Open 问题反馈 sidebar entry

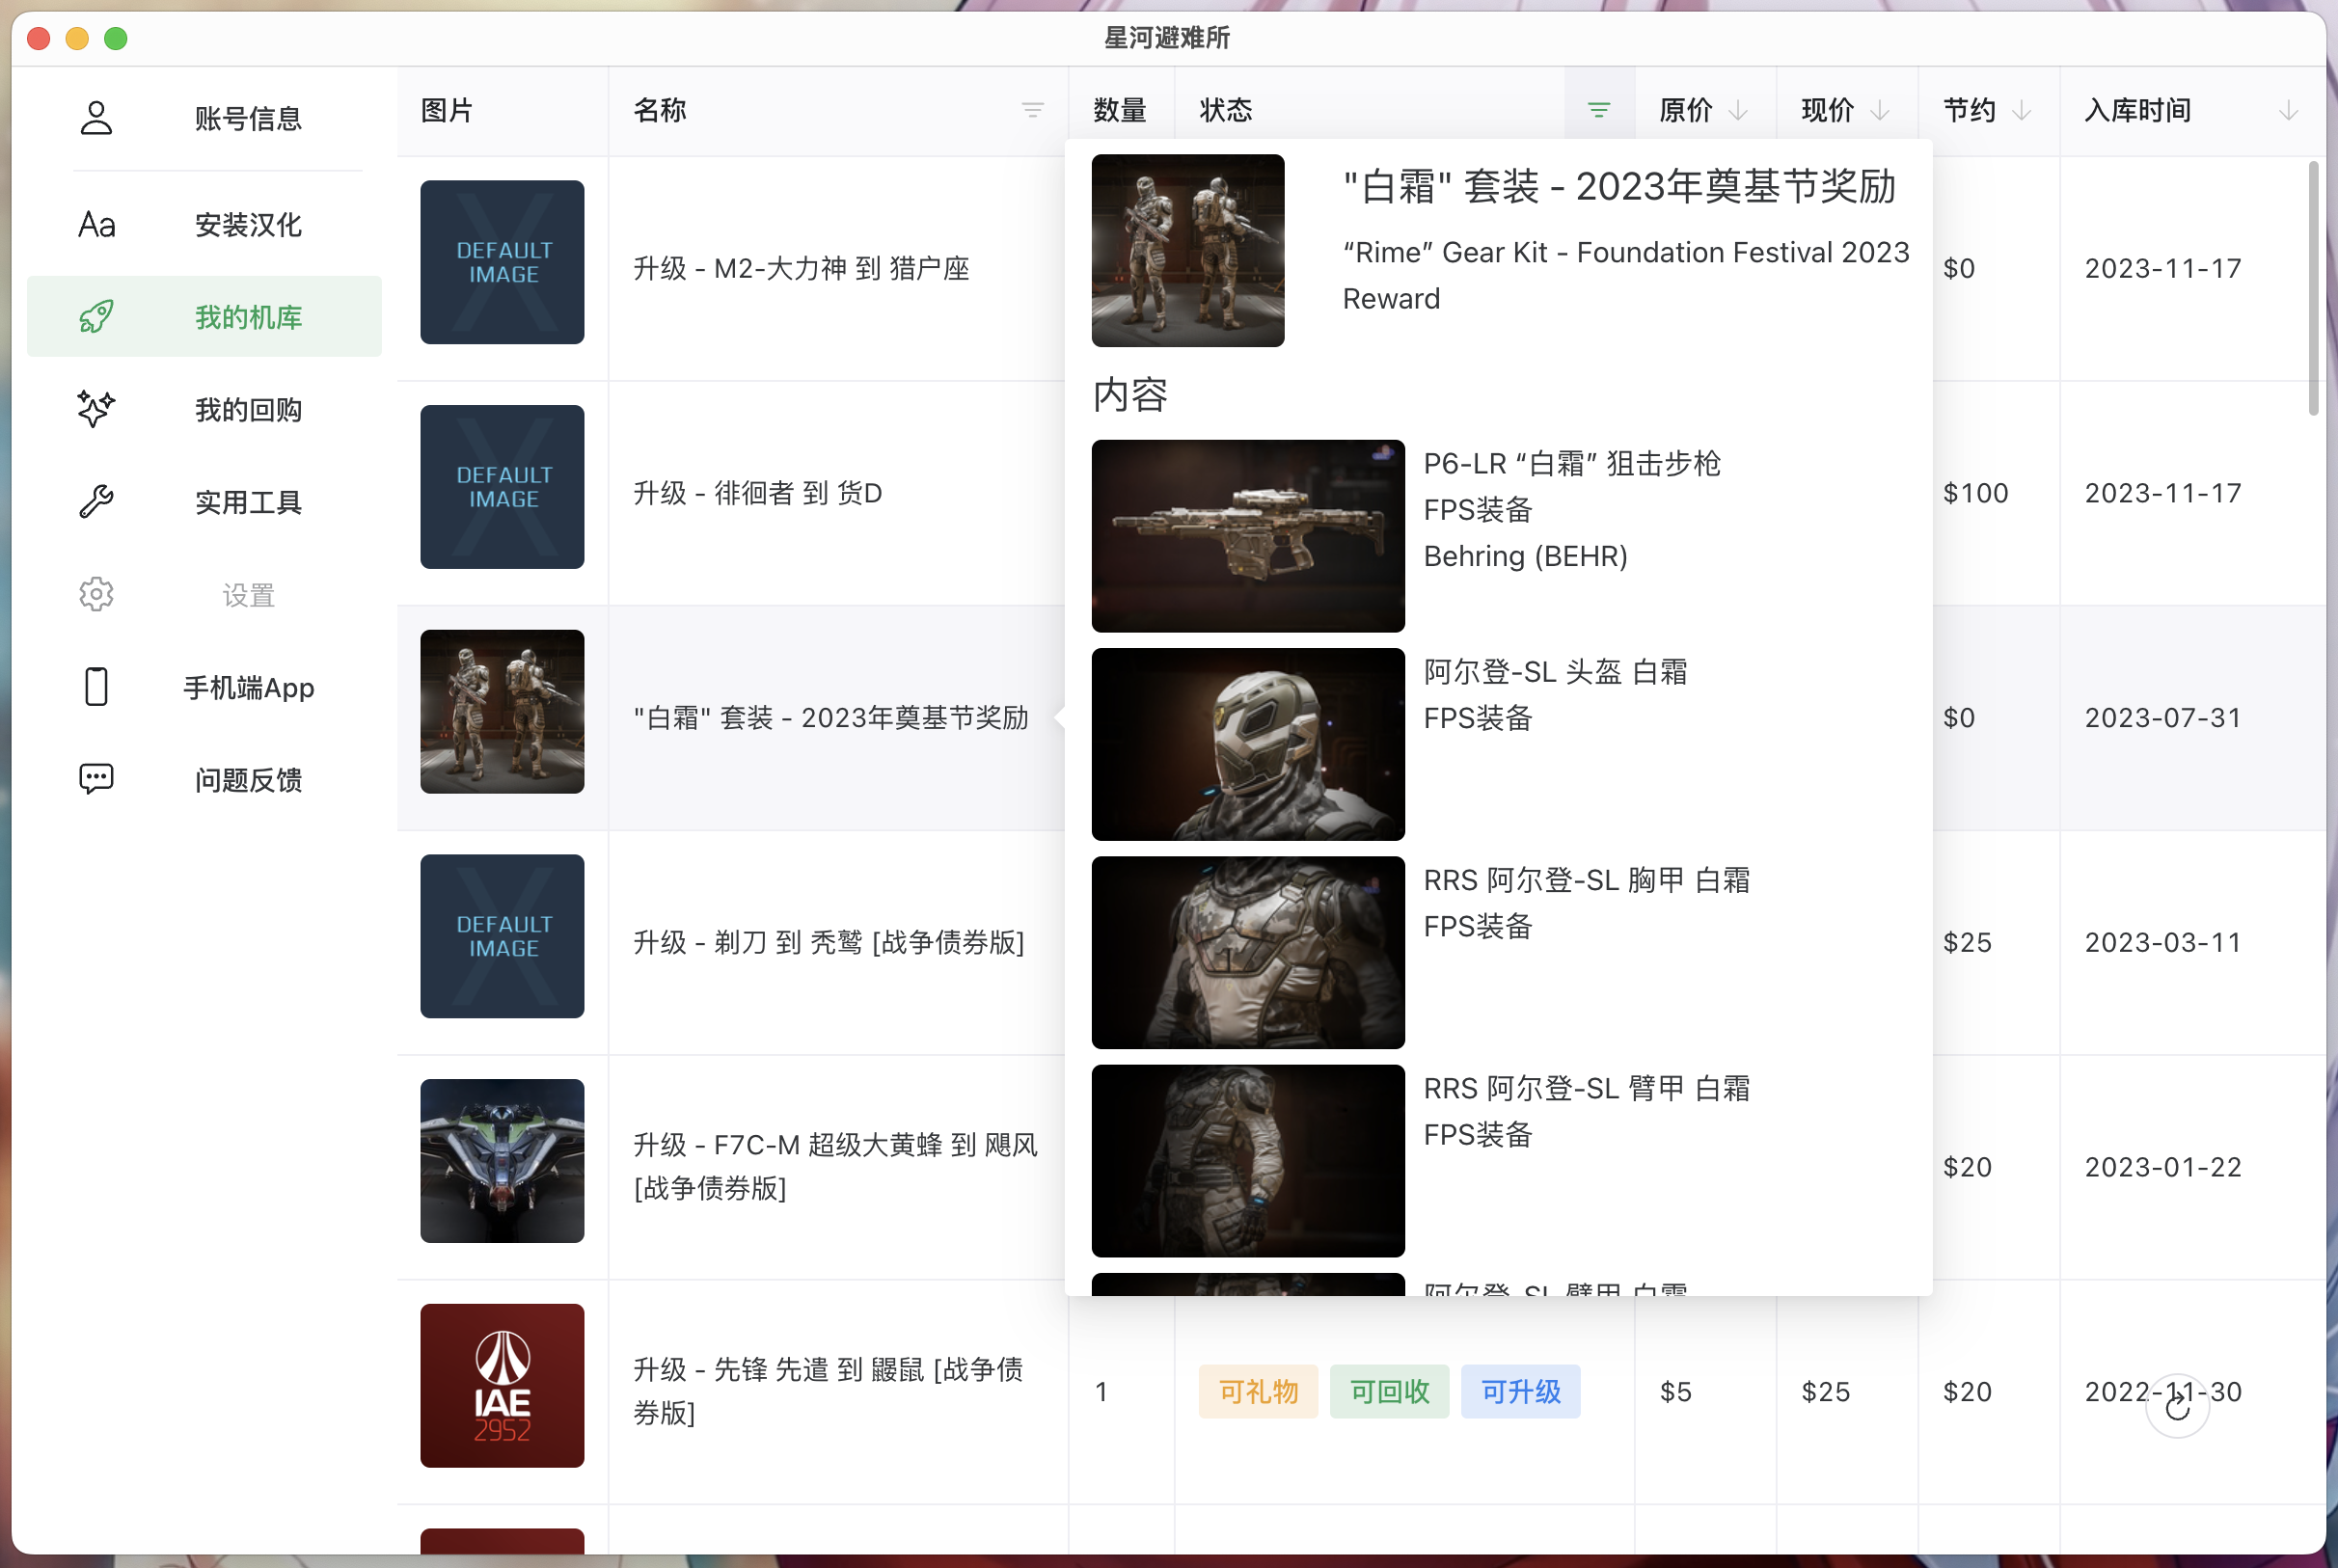coord(205,779)
